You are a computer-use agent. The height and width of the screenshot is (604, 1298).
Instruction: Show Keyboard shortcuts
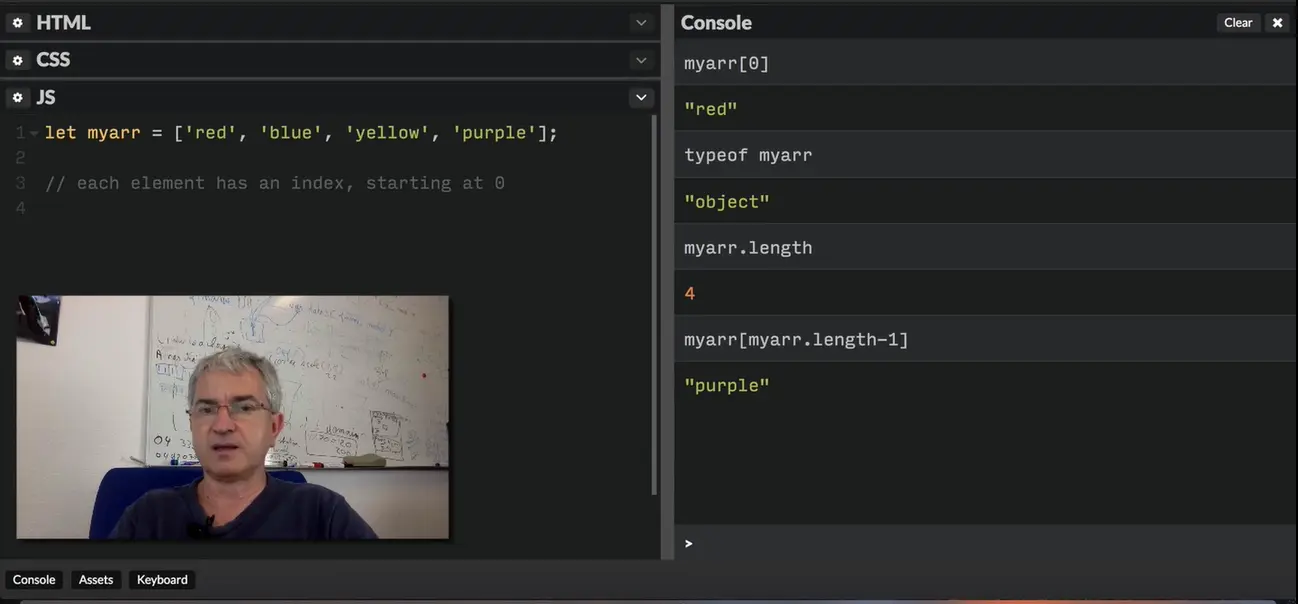tap(162, 580)
